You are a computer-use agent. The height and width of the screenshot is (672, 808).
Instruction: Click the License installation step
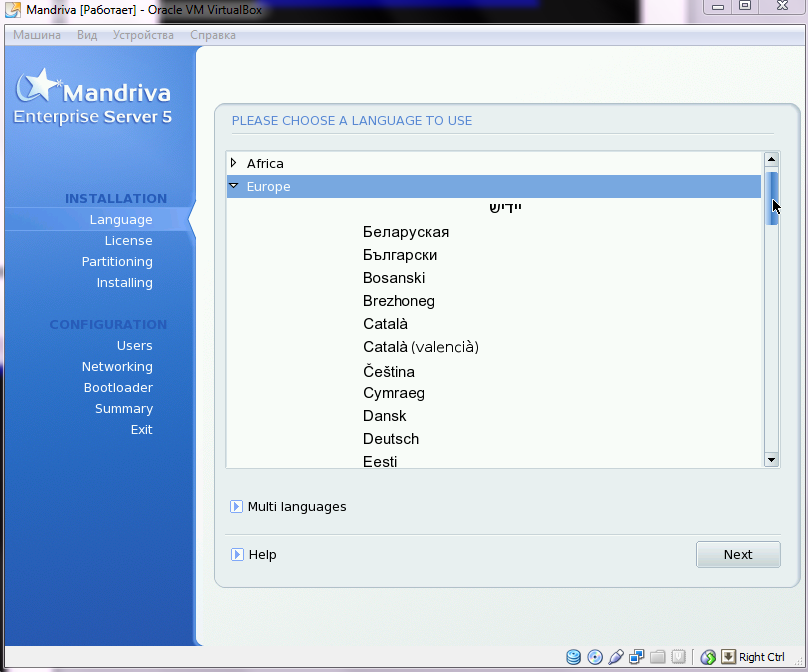tap(128, 241)
